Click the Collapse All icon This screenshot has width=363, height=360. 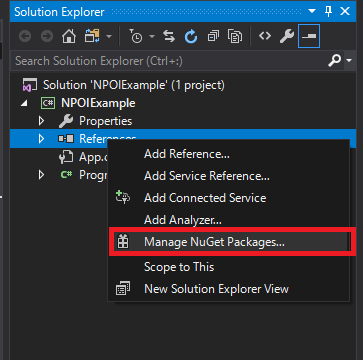tap(212, 36)
